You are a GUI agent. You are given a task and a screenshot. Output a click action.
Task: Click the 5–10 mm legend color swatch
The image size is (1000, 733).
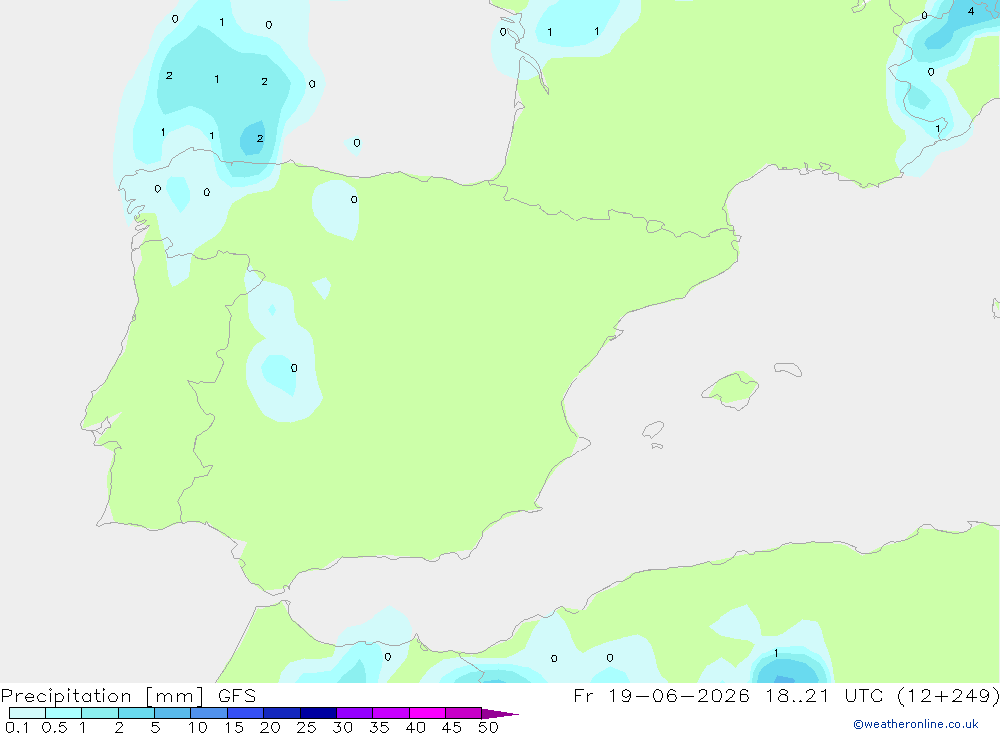[x=172, y=713]
